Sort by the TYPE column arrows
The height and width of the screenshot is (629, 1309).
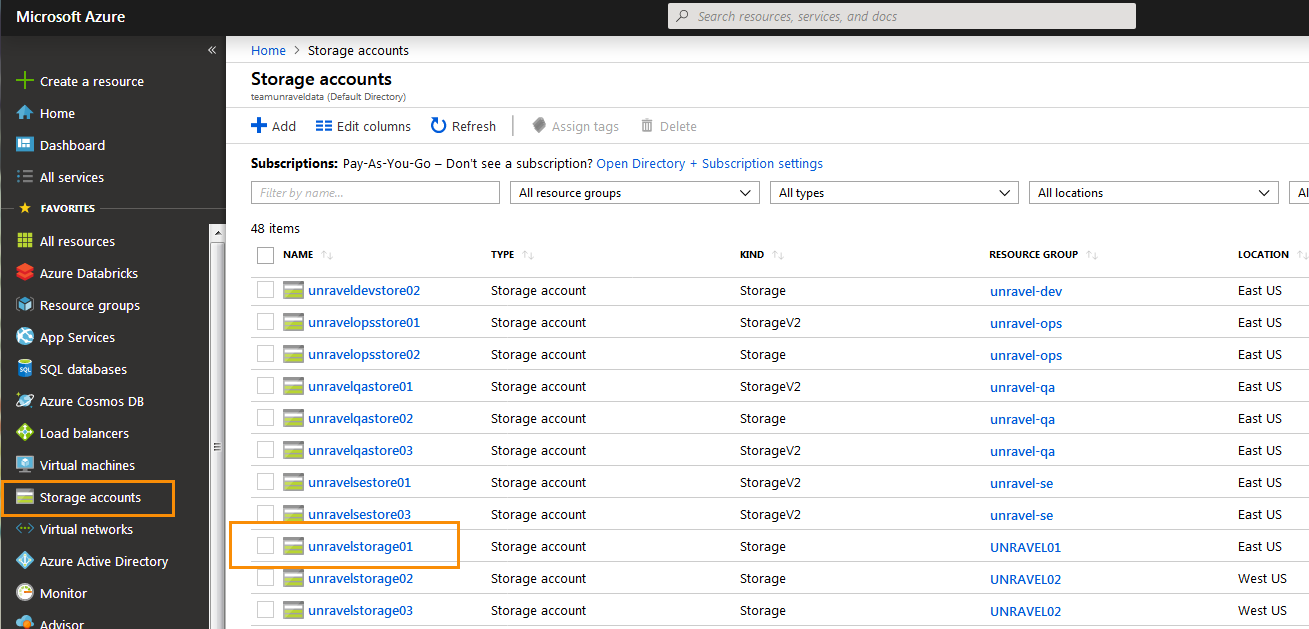click(528, 255)
